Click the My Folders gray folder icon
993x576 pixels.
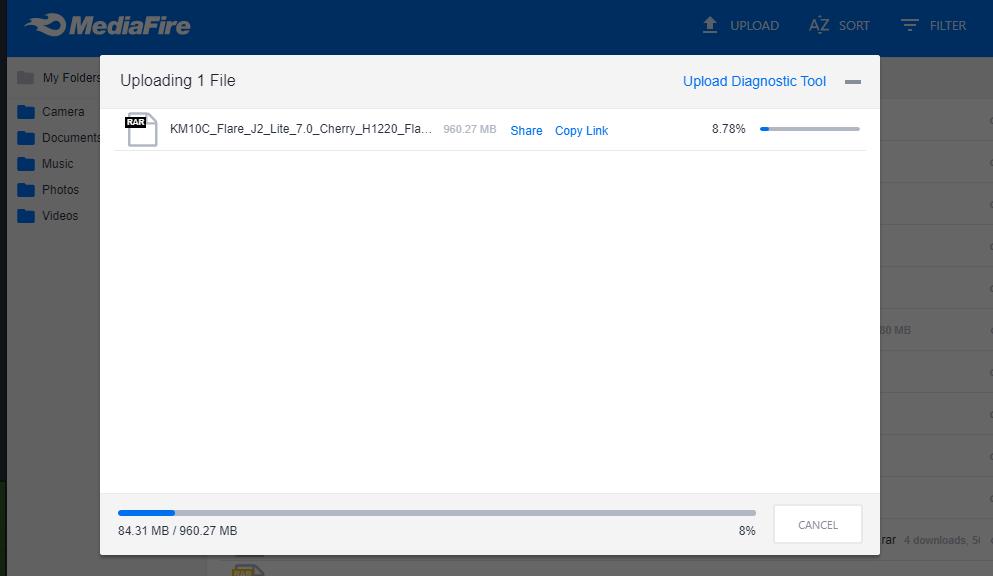[x=26, y=78]
